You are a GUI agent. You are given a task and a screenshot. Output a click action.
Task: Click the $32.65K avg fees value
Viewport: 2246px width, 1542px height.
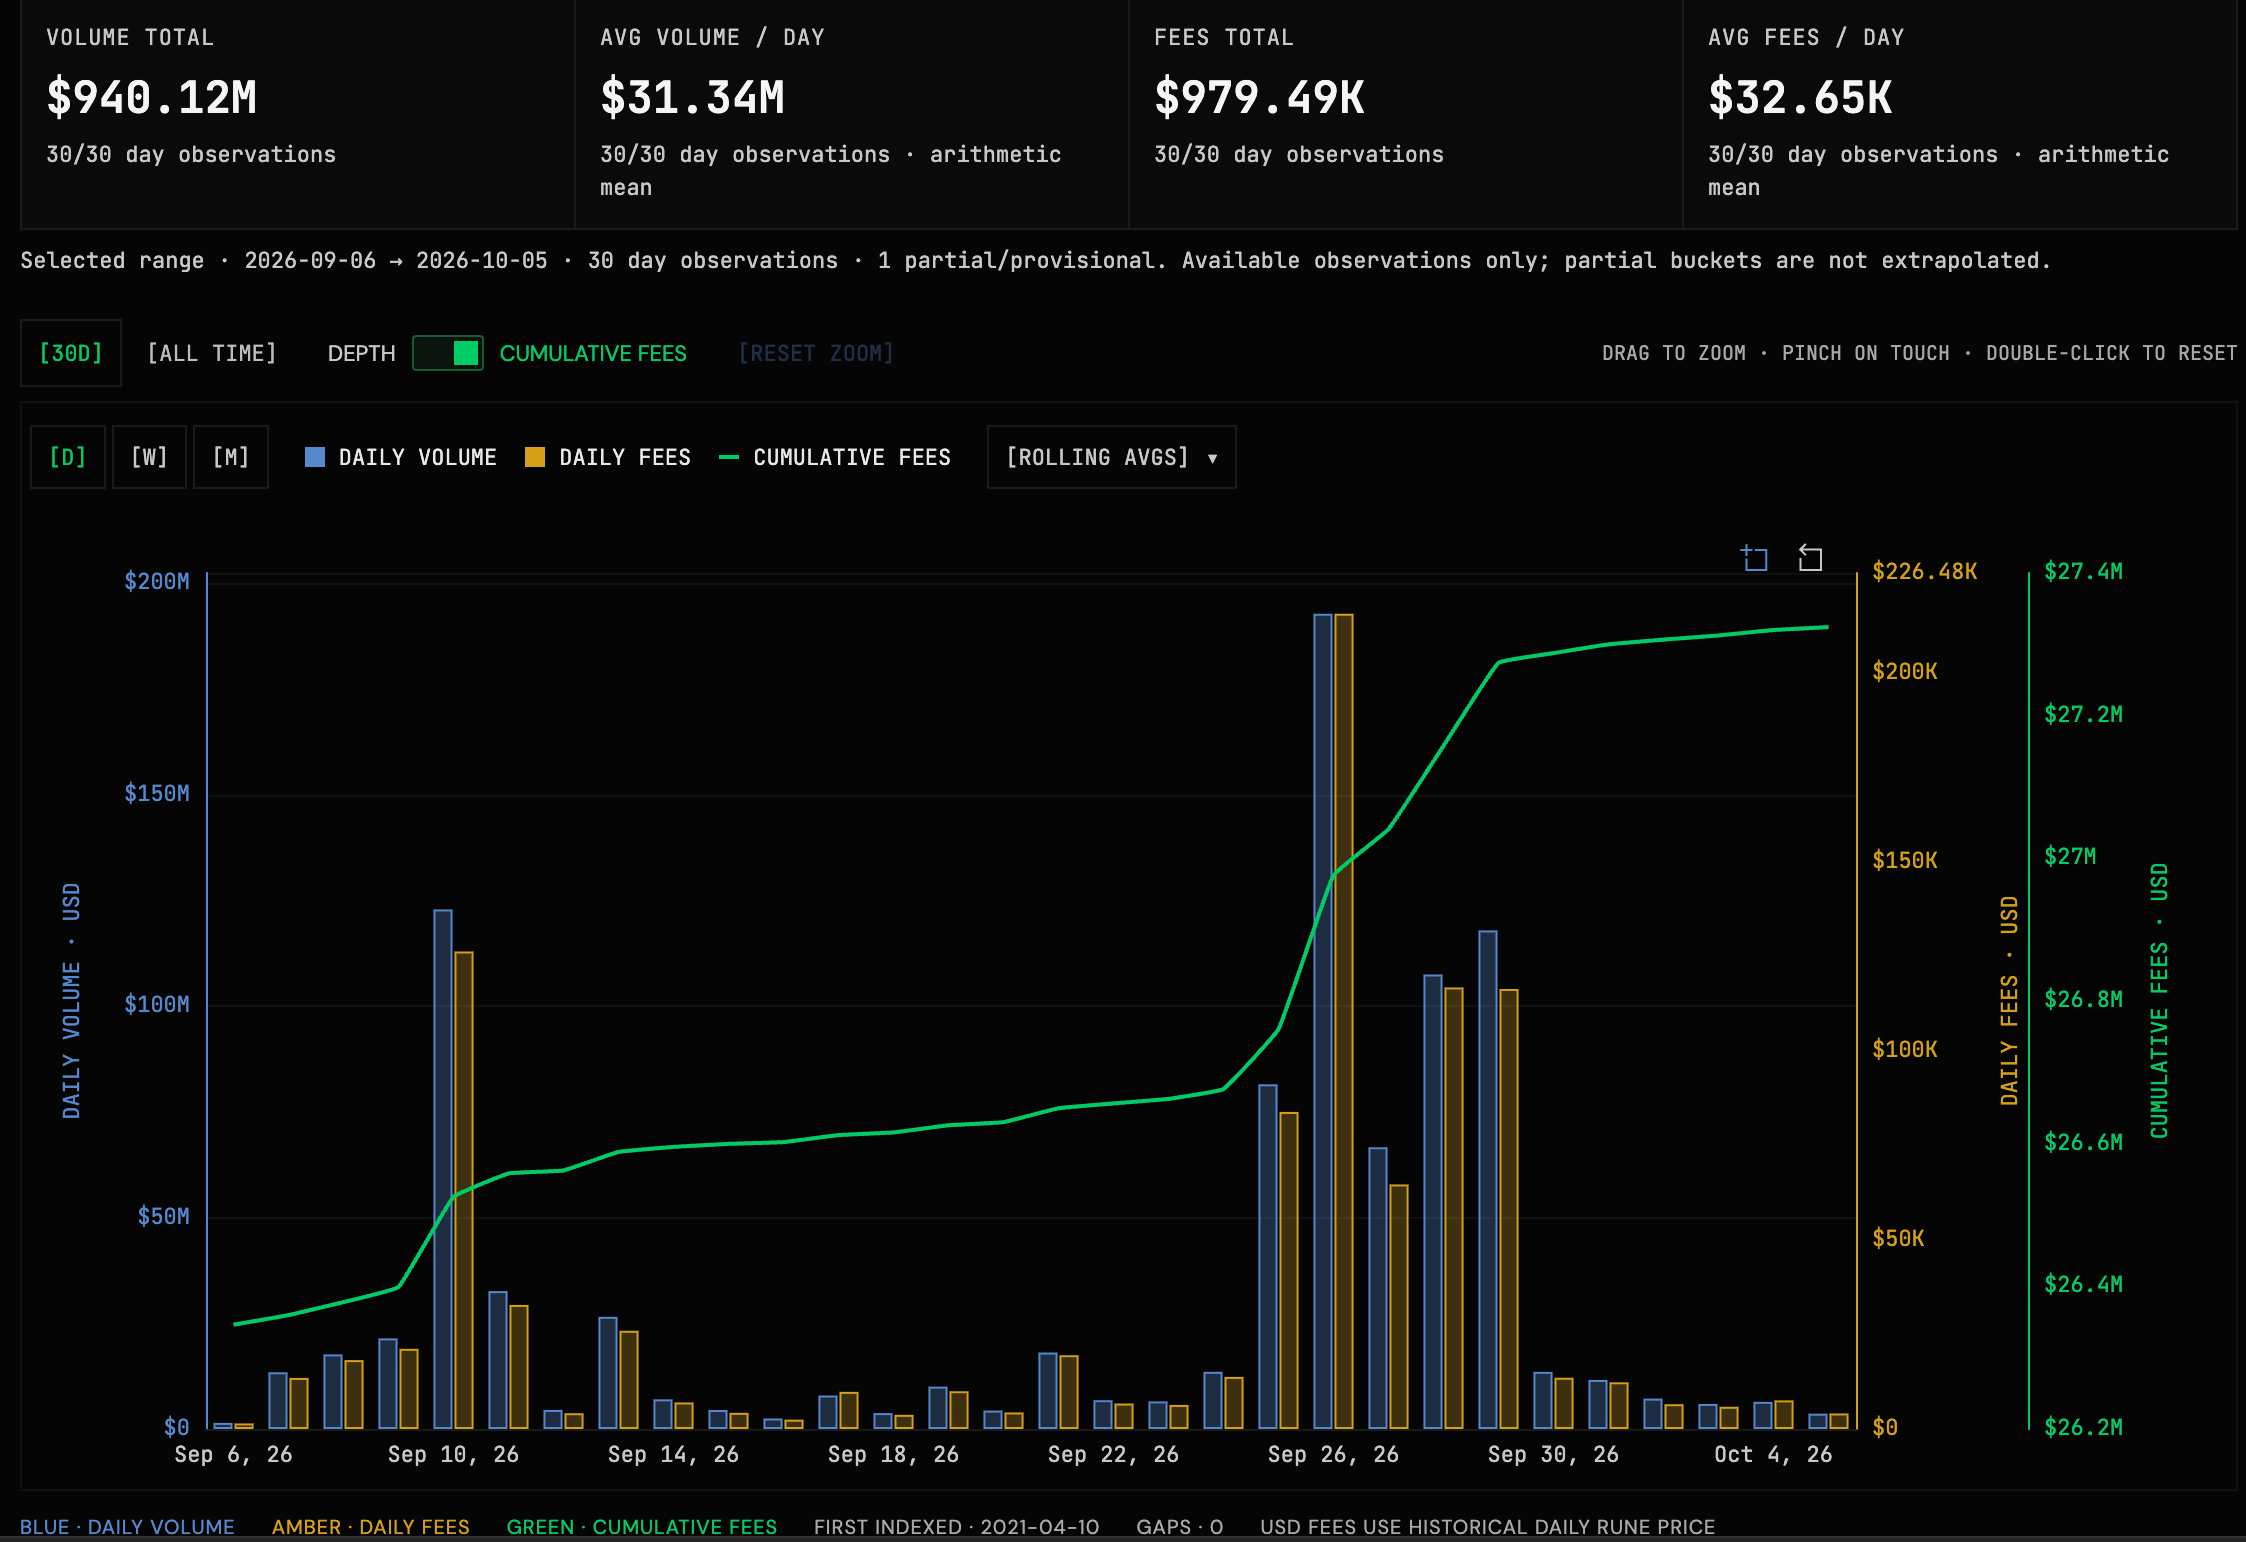1800,97
